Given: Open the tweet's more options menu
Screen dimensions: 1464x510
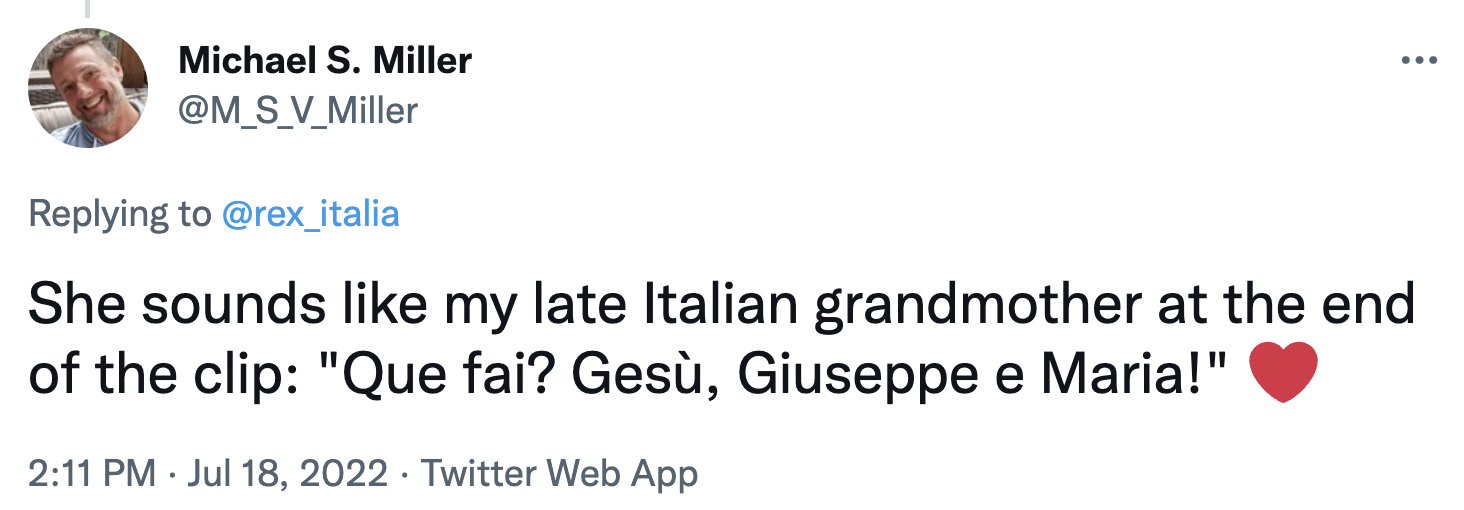Looking at the screenshot, I should coord(1418,61).
